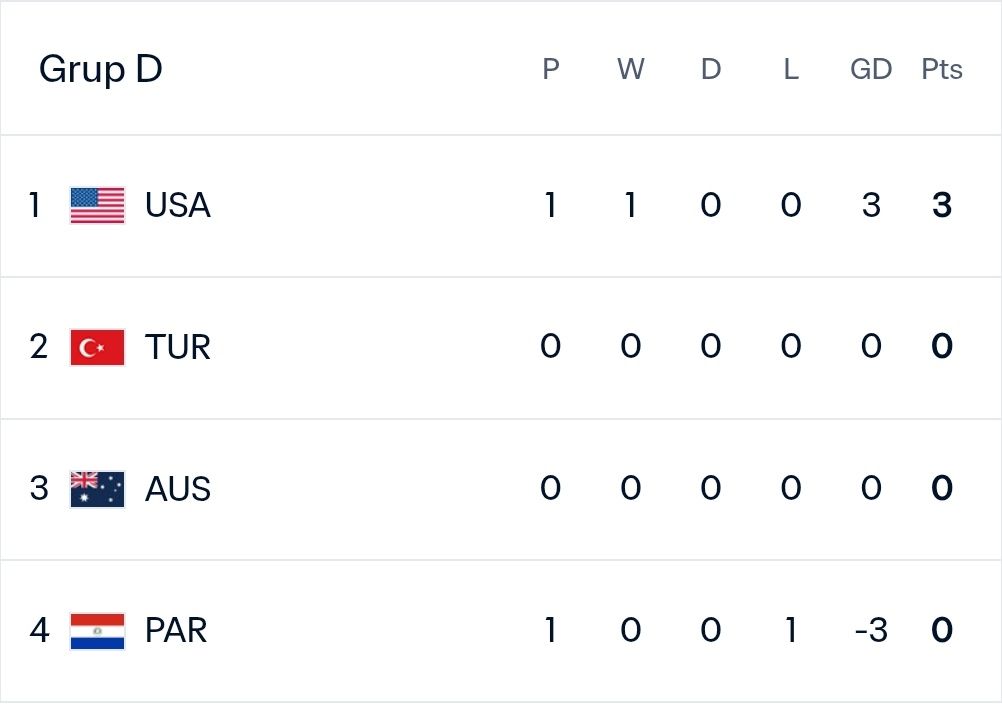Click the Australia flag icon
The width and height of the screenshot is (1002, 706).
(97, 489)
